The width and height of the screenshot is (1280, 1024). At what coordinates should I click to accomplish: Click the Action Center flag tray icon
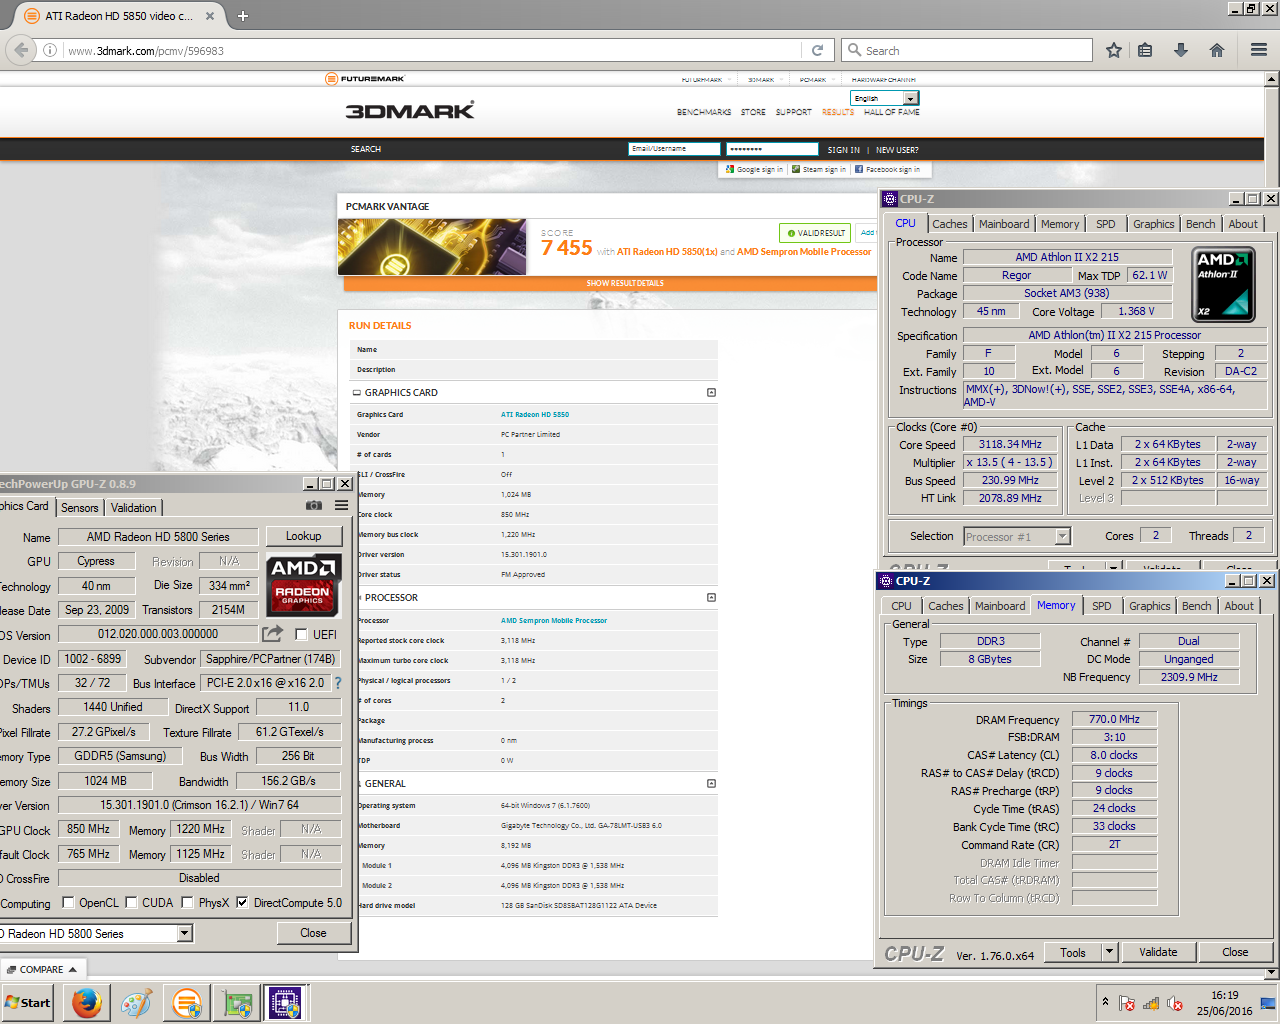pyautogui.click(x=1127, y=1003)
